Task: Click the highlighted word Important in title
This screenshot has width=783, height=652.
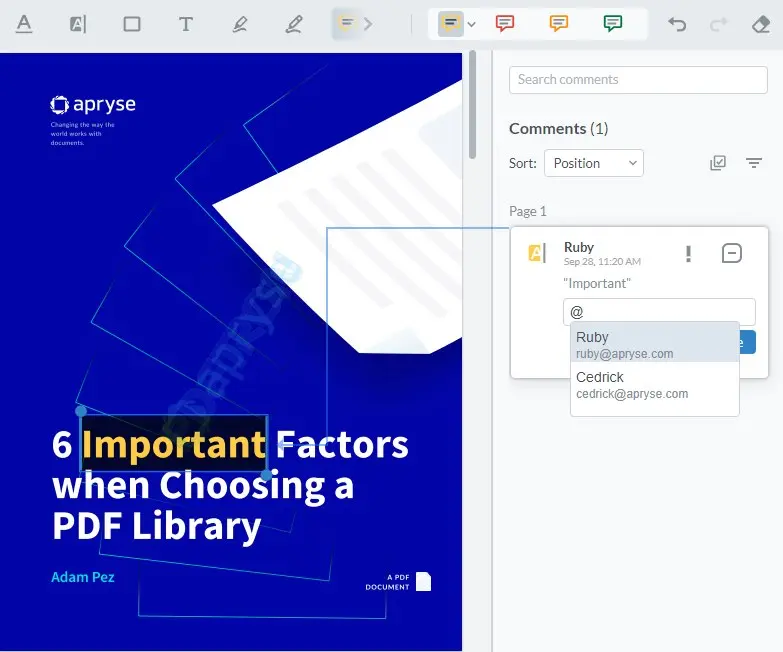Action: click(174, 444)
